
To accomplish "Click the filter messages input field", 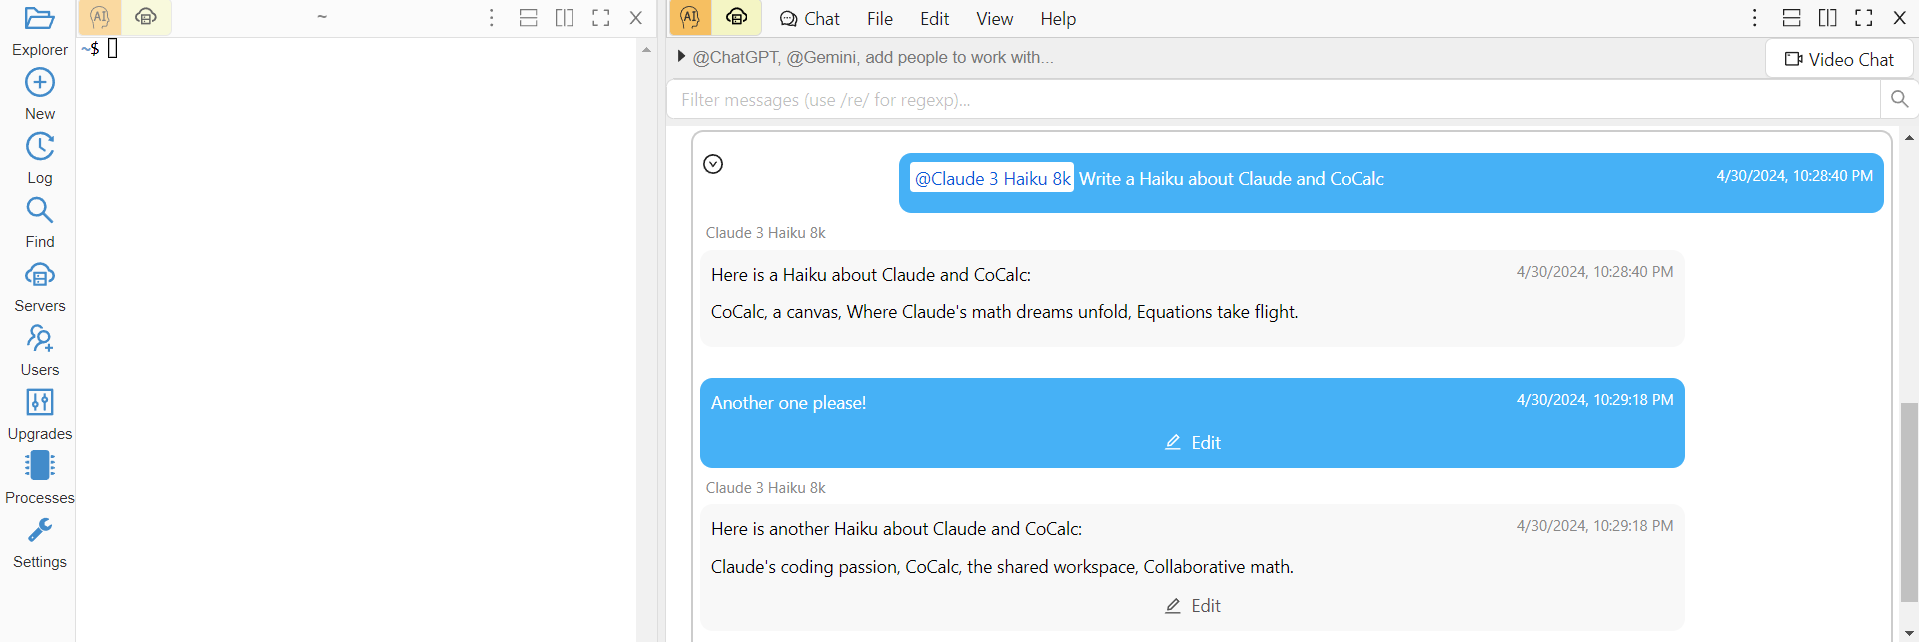I will [1272, 100].
